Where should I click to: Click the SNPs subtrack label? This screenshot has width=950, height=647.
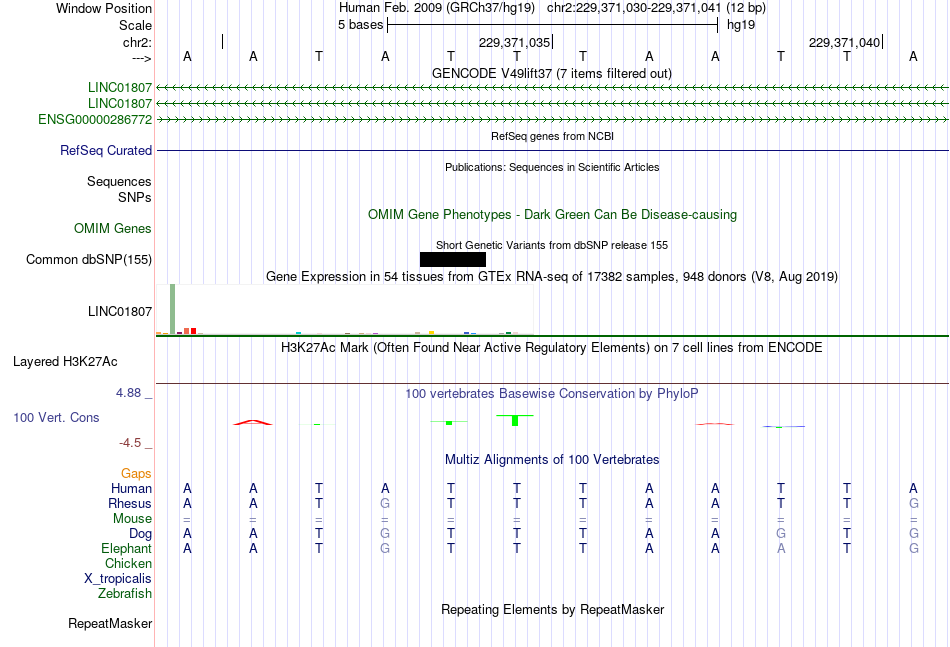coord(135,197)
